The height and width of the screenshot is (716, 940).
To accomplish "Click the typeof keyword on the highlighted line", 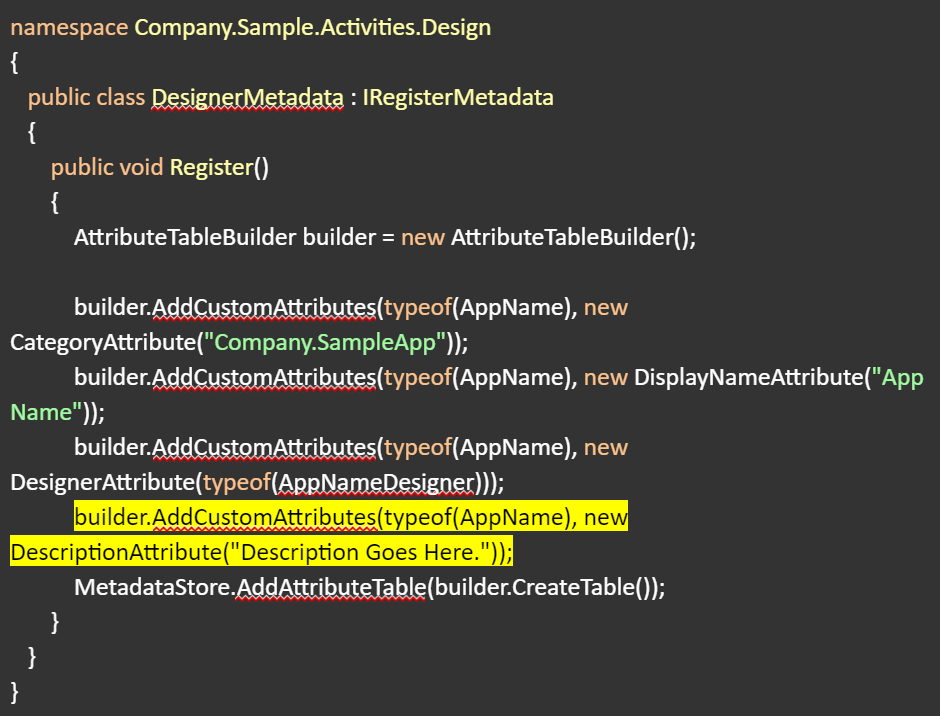I will [x=420, y=516].
